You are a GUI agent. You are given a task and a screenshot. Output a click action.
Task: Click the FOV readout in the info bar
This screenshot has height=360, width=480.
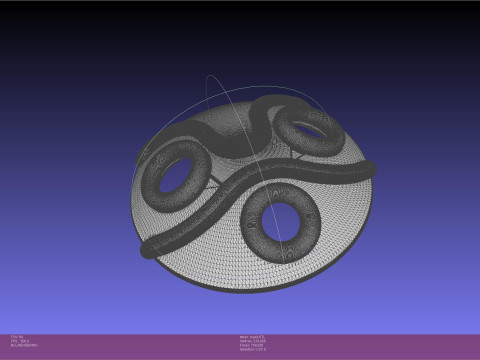(17, 337)
